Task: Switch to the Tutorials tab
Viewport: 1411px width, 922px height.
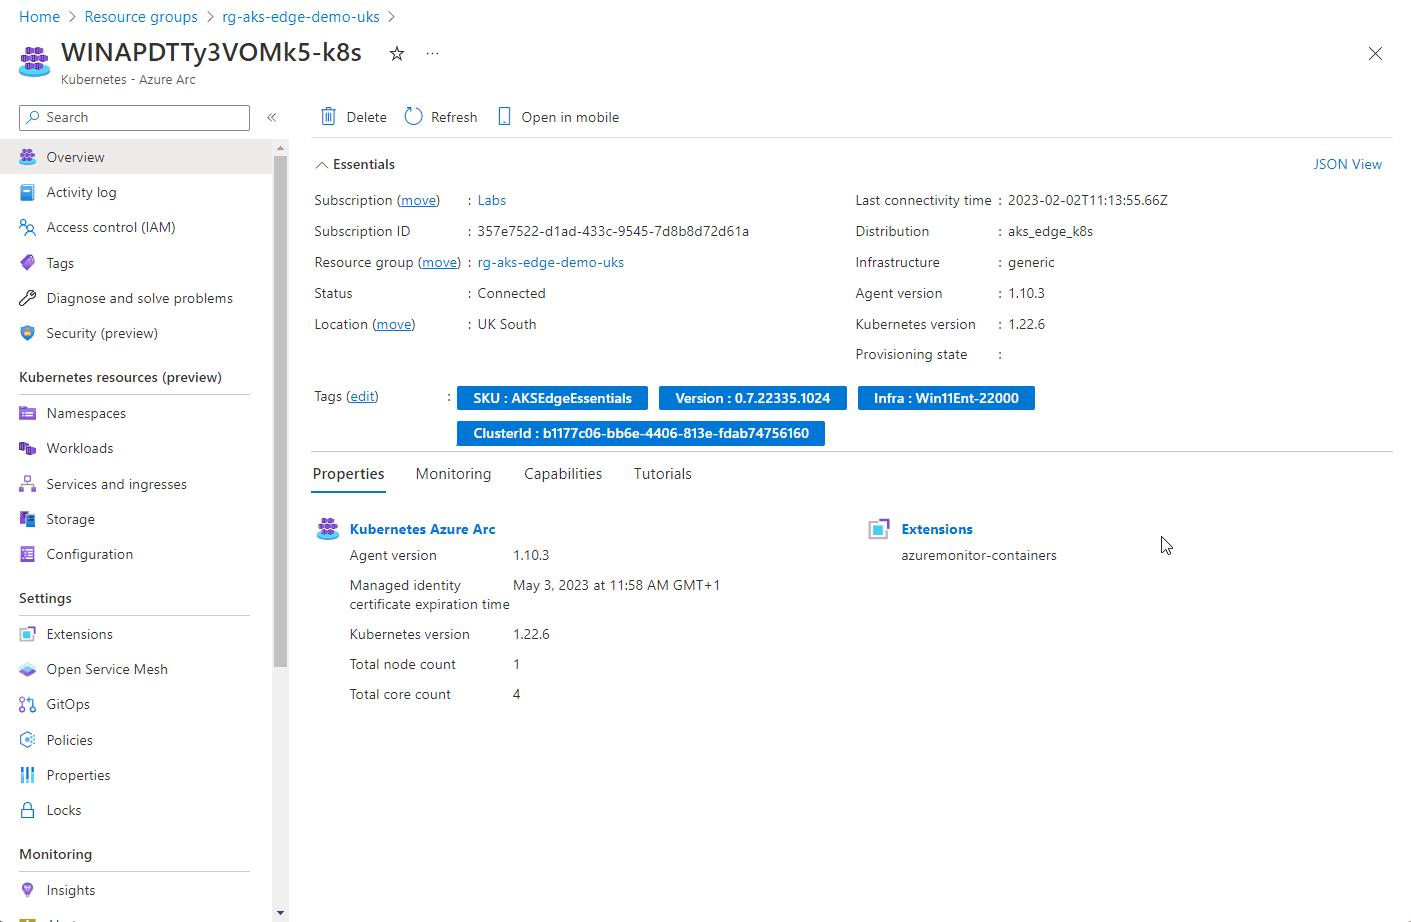Action: tap(662, 474)
